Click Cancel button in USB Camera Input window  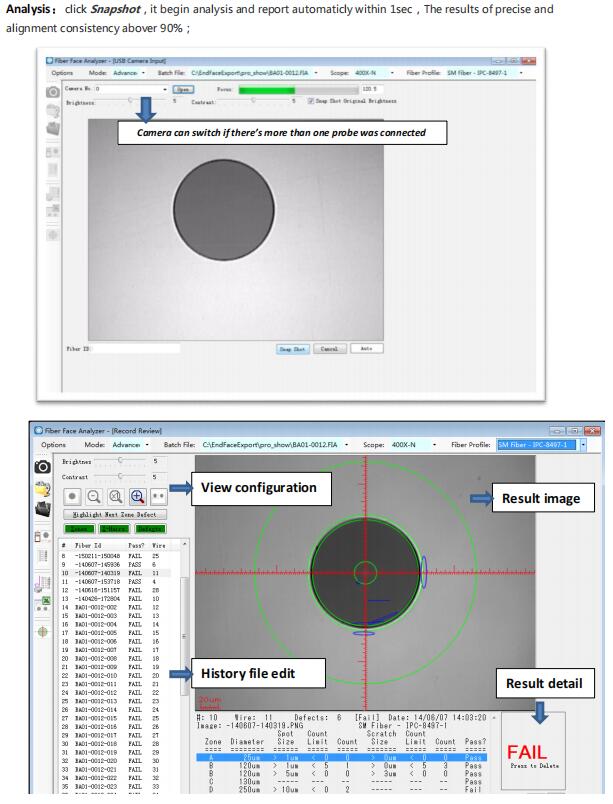click(330, 349)
